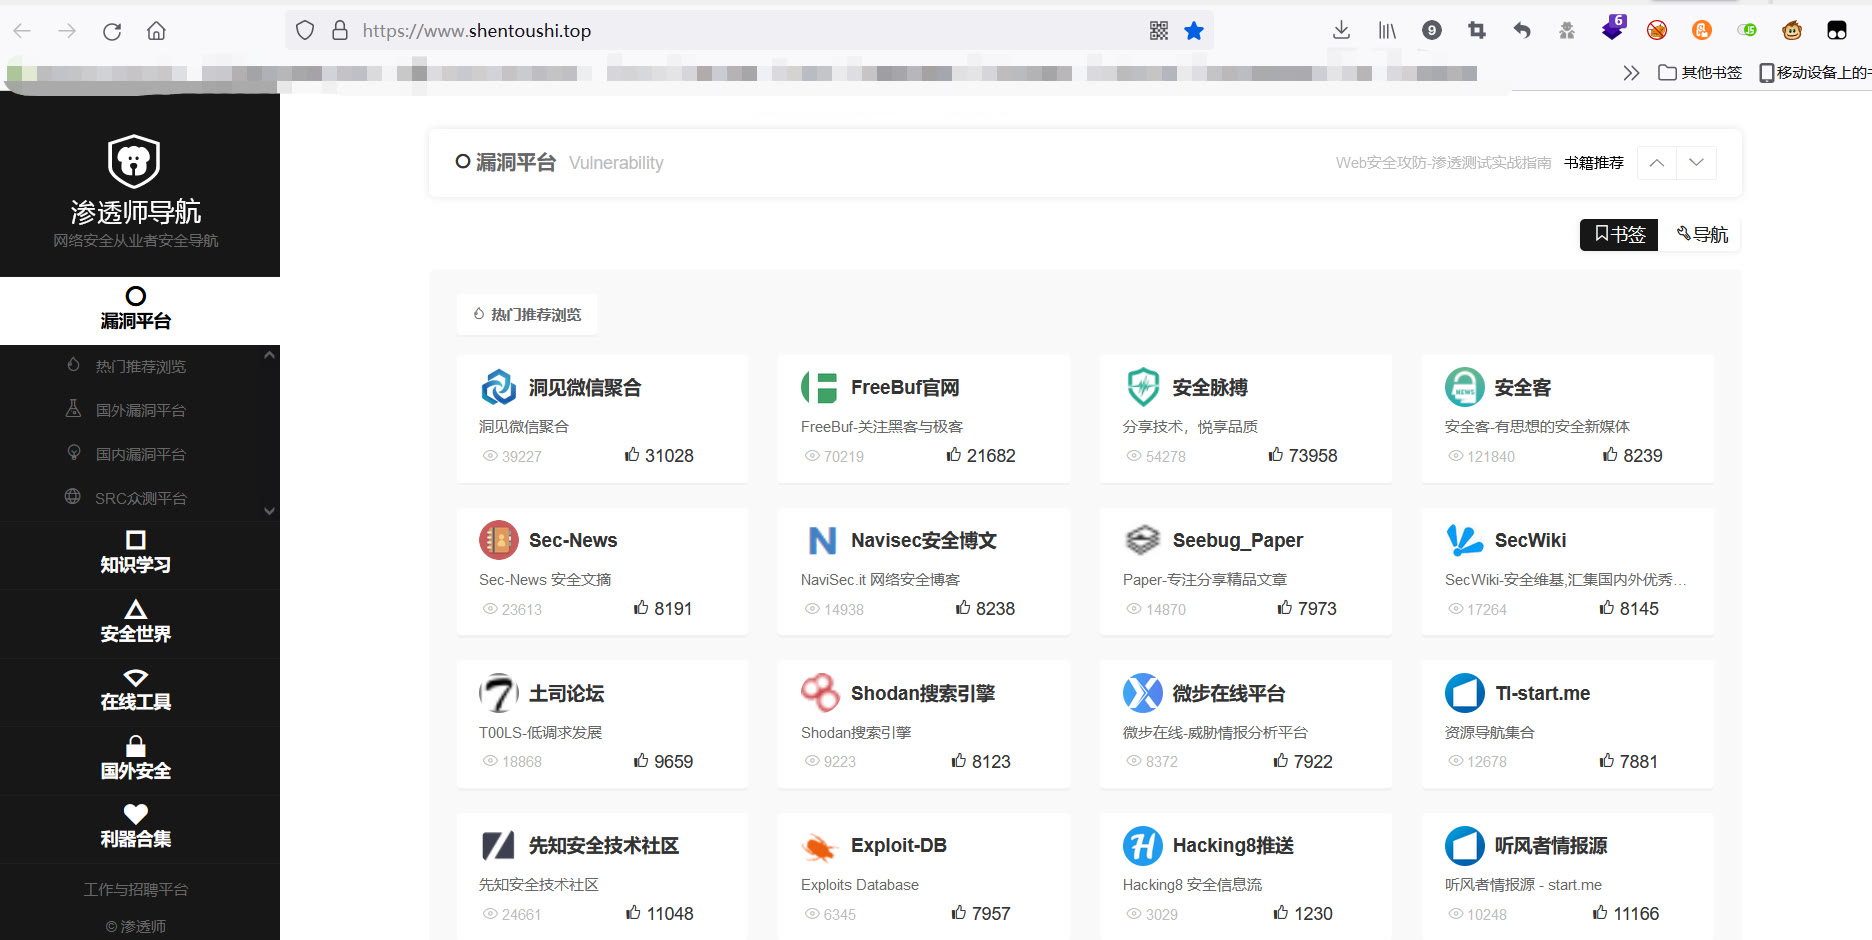
Task: Select the 在线工具 sidebar section
Action: click(x=136, y=690)
